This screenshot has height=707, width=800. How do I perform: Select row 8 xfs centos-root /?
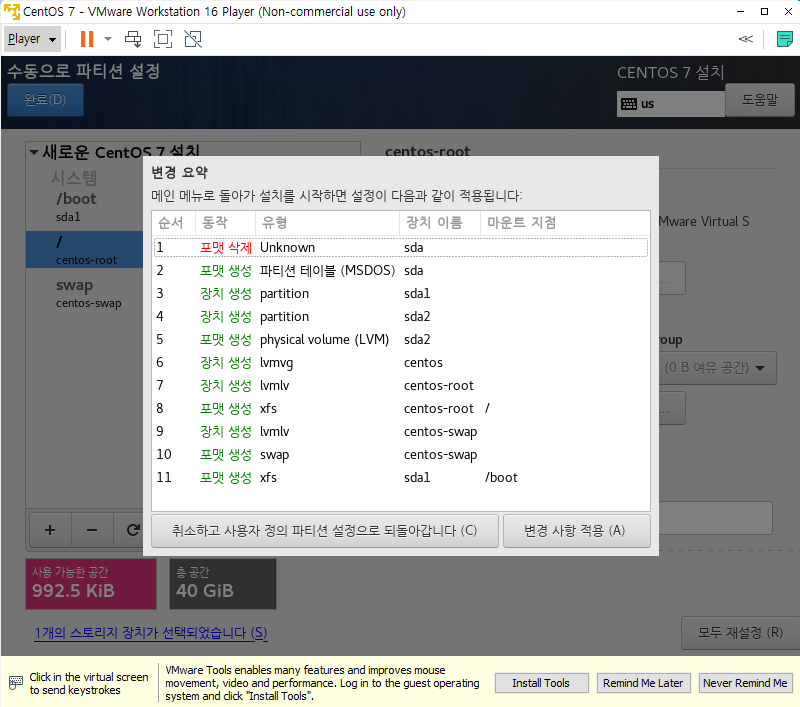pos(401,408)
